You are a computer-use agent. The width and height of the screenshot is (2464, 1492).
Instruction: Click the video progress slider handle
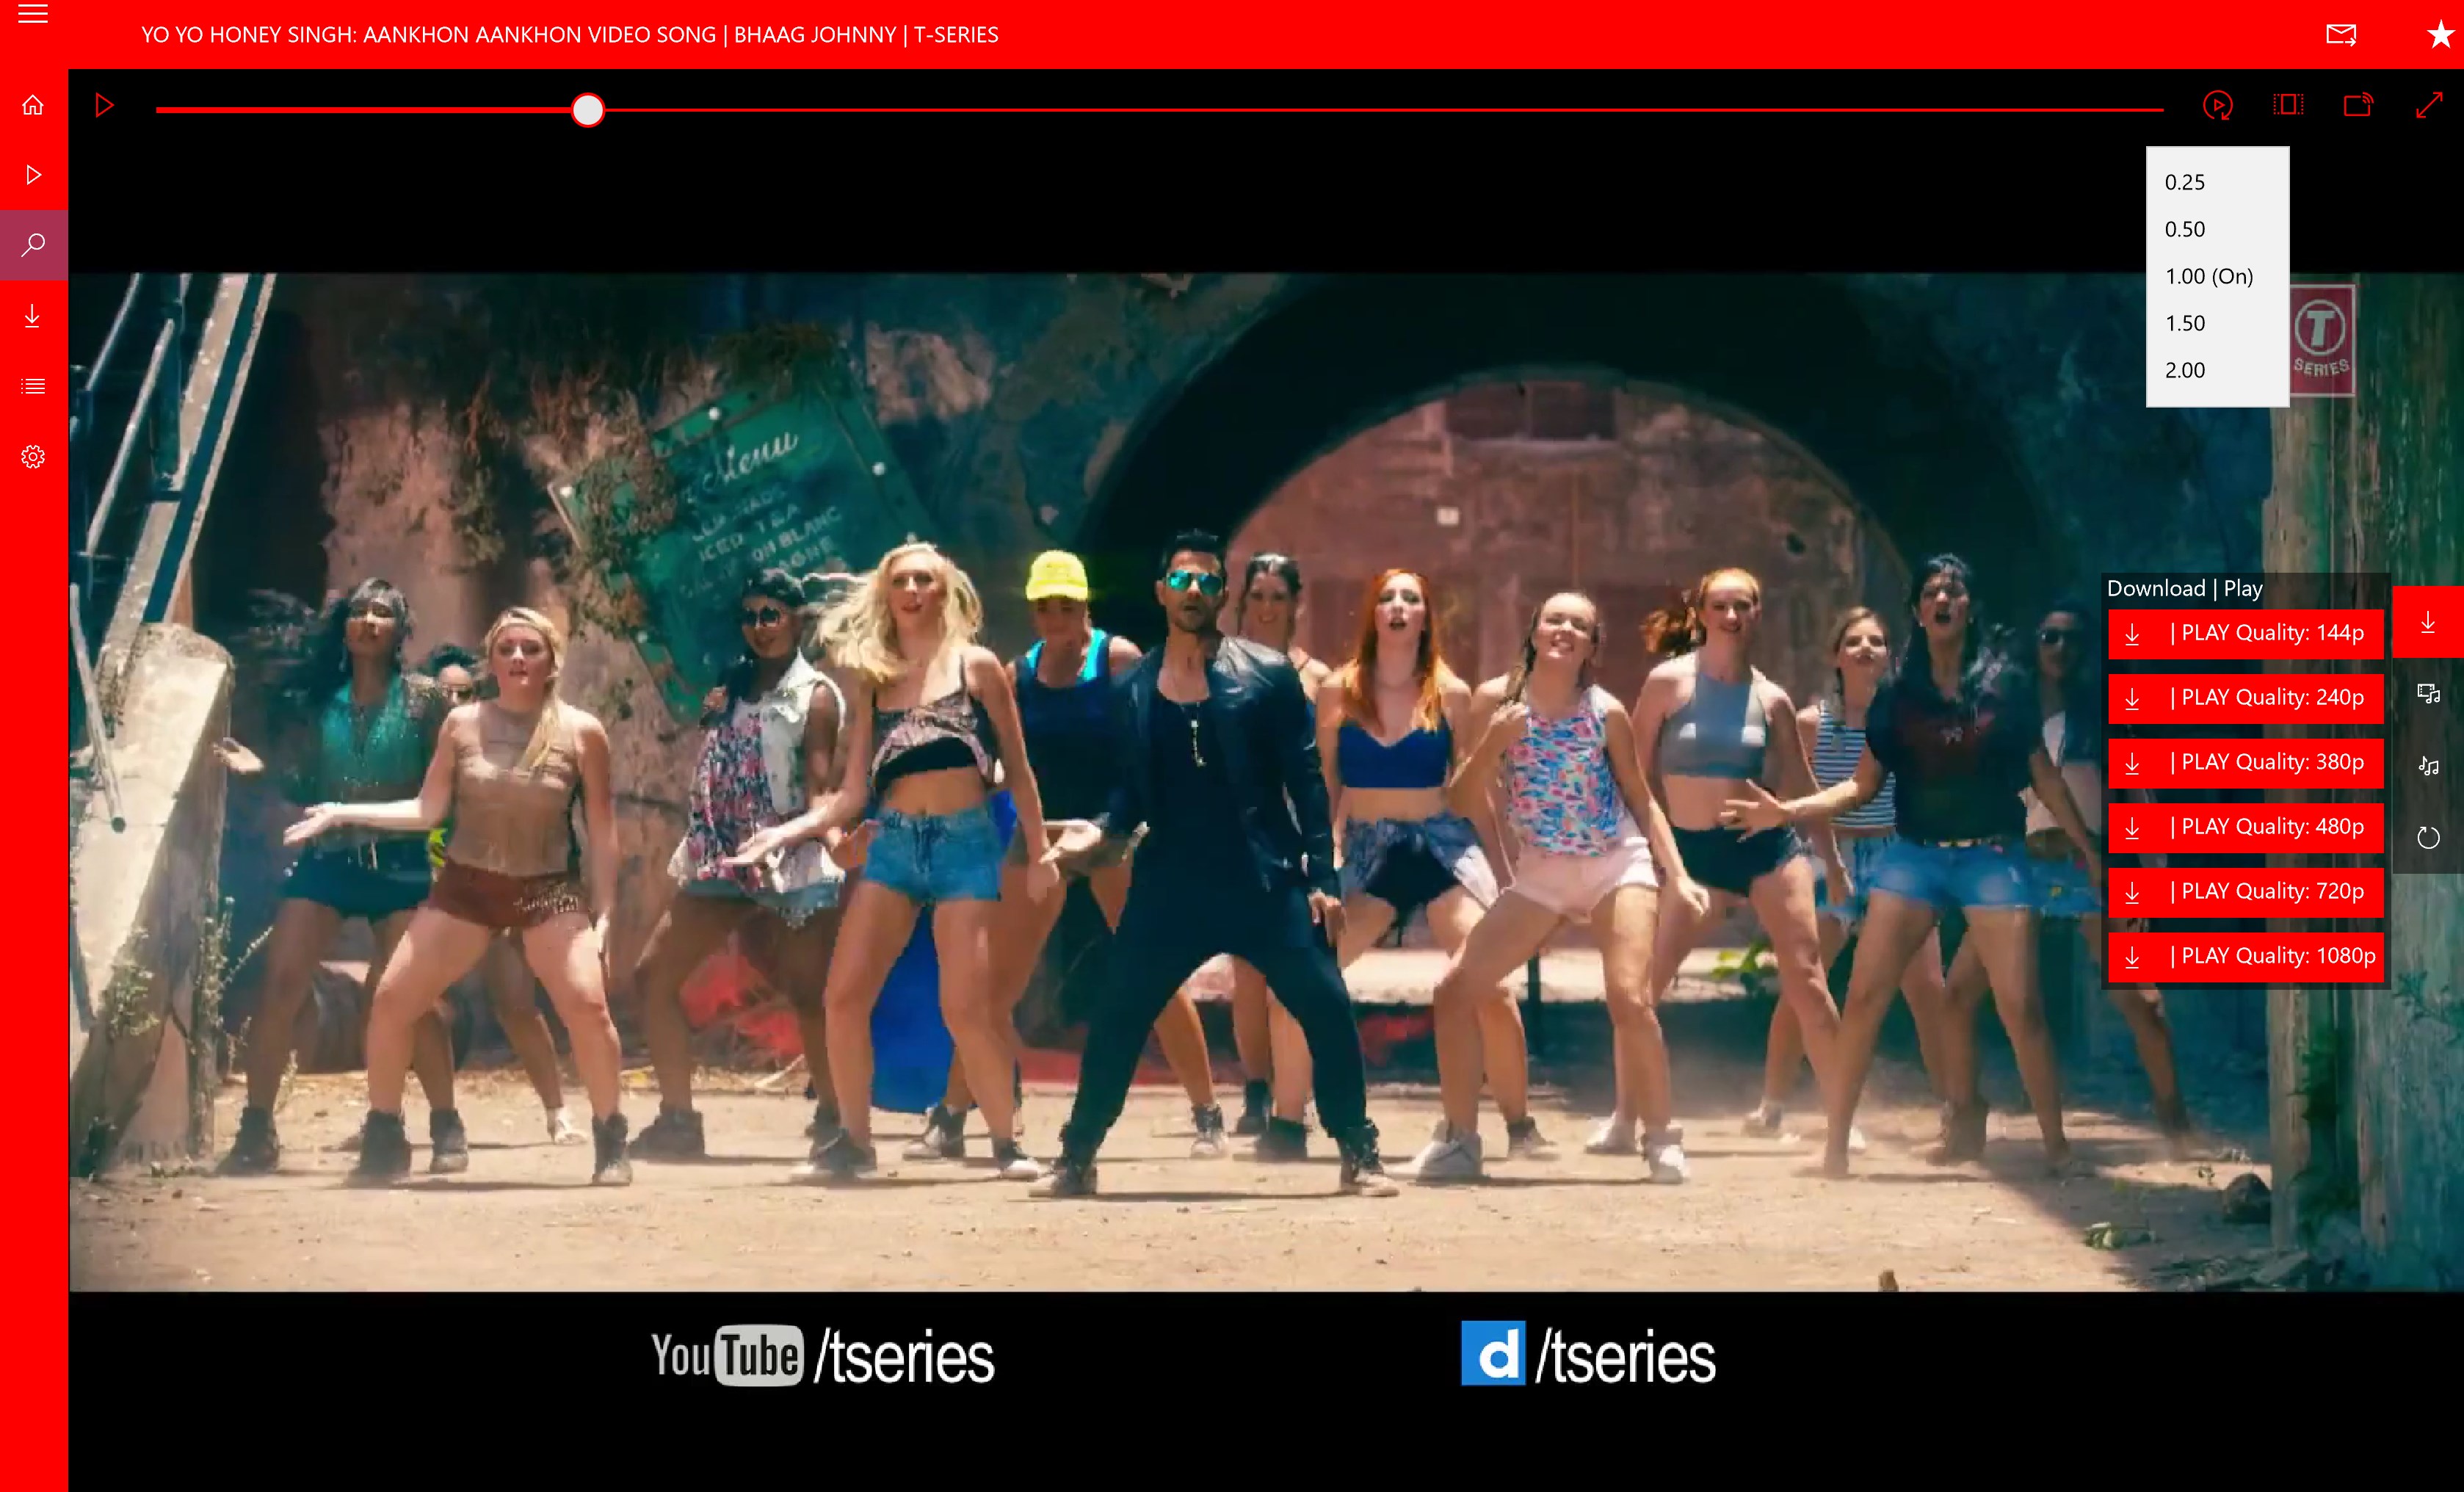click(x=588, y=109)
